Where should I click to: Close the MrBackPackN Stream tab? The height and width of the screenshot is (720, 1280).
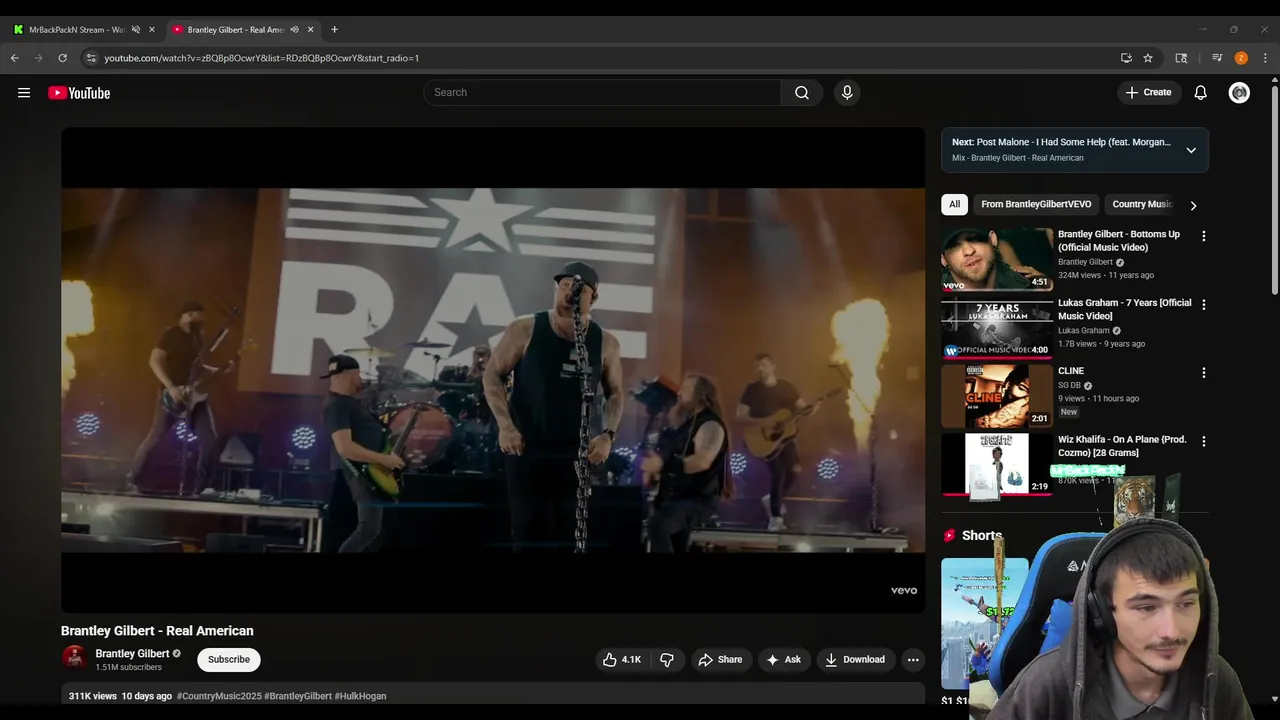click(152, 30)
